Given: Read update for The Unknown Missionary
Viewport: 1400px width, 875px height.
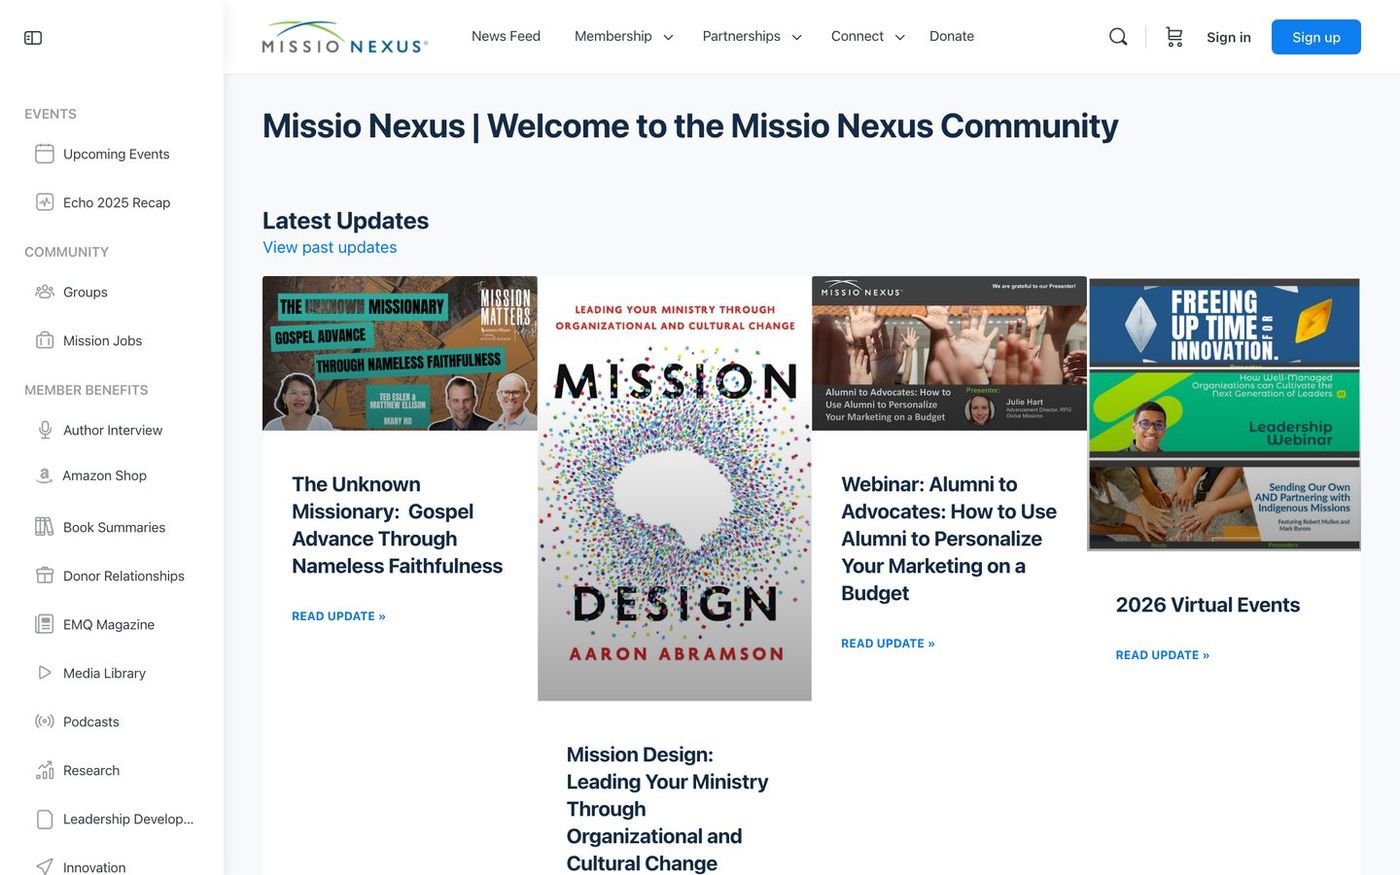Looking at the screenshot, I should tap(338, 616).
